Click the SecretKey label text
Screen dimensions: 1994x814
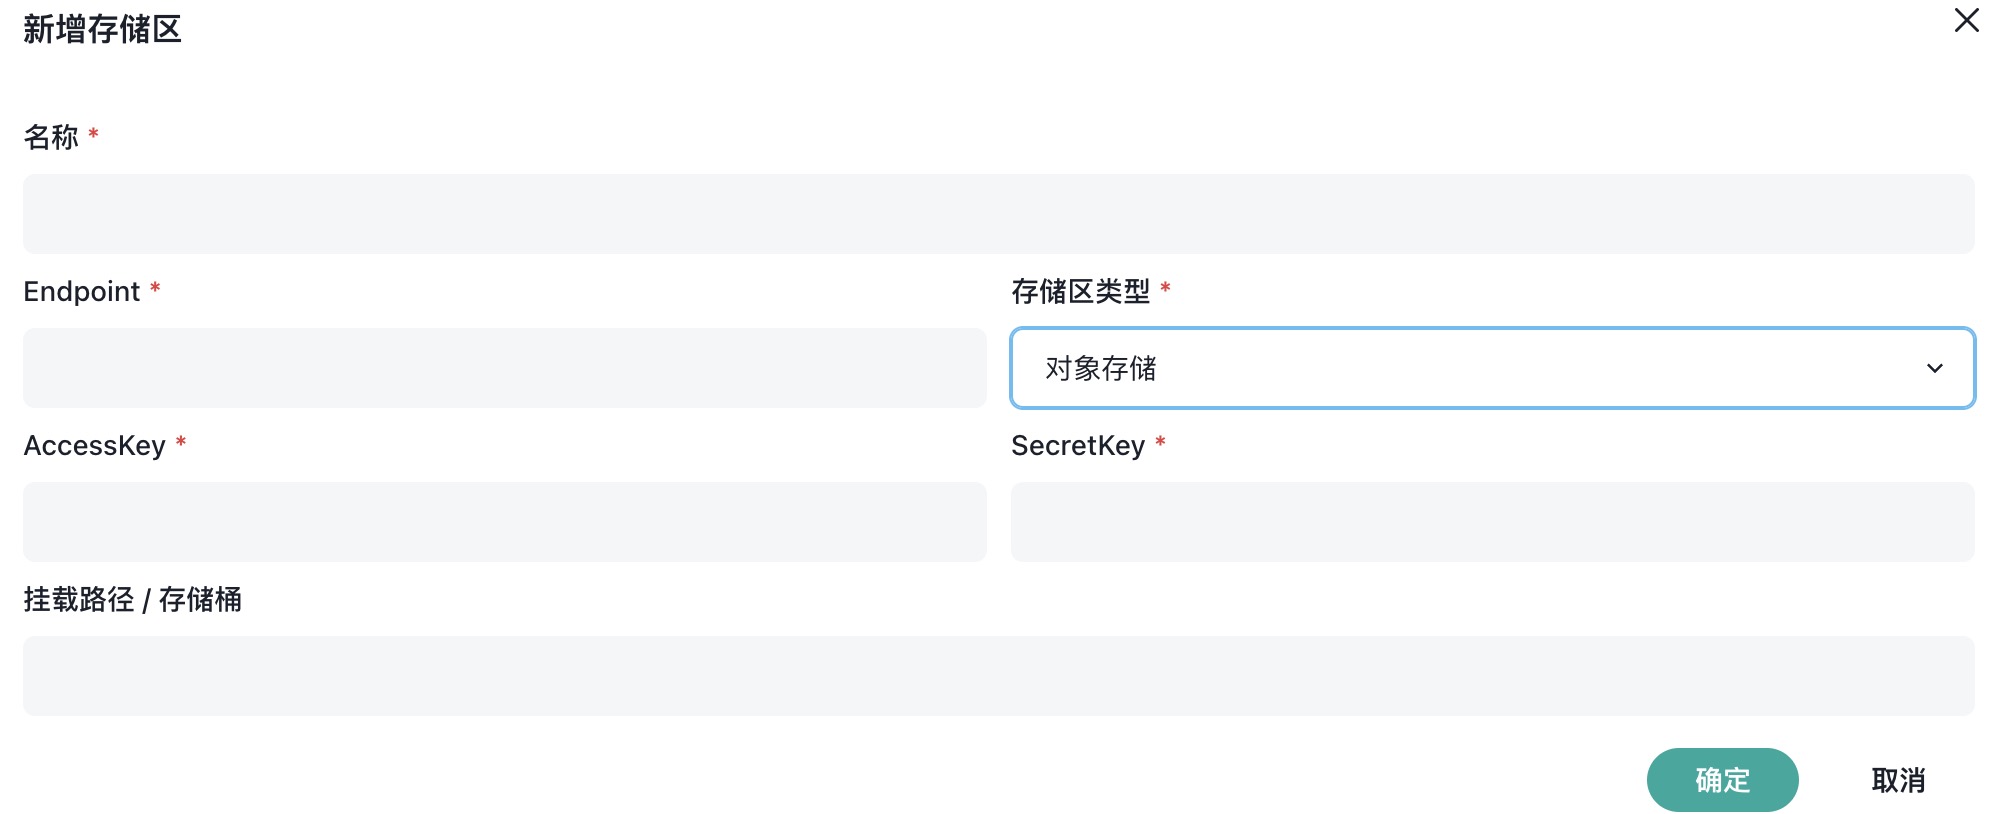pyautogui.click(x=1078, y=445)
